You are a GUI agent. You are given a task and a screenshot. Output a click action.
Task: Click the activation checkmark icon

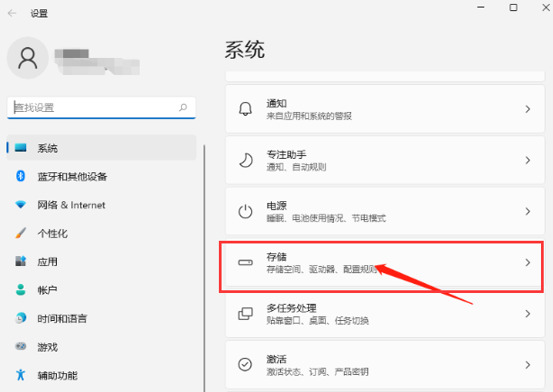(245, 364)
